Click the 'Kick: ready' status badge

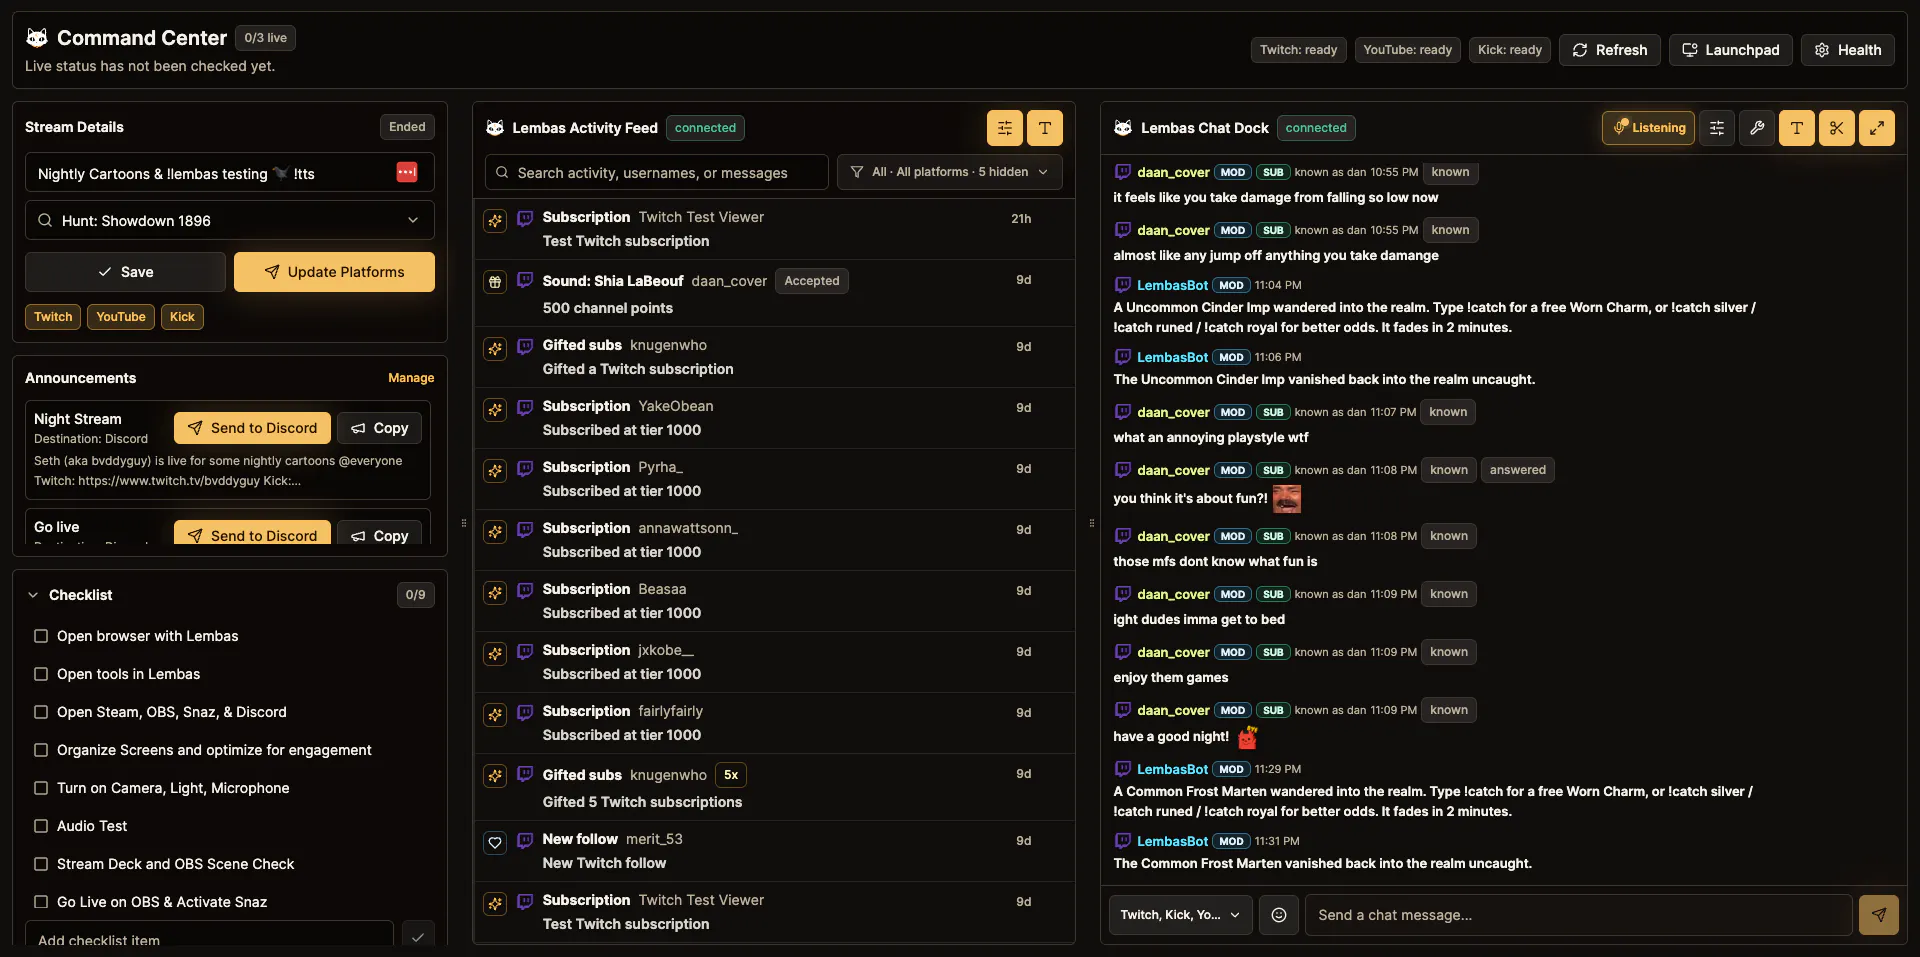[x=1510, y=50]
